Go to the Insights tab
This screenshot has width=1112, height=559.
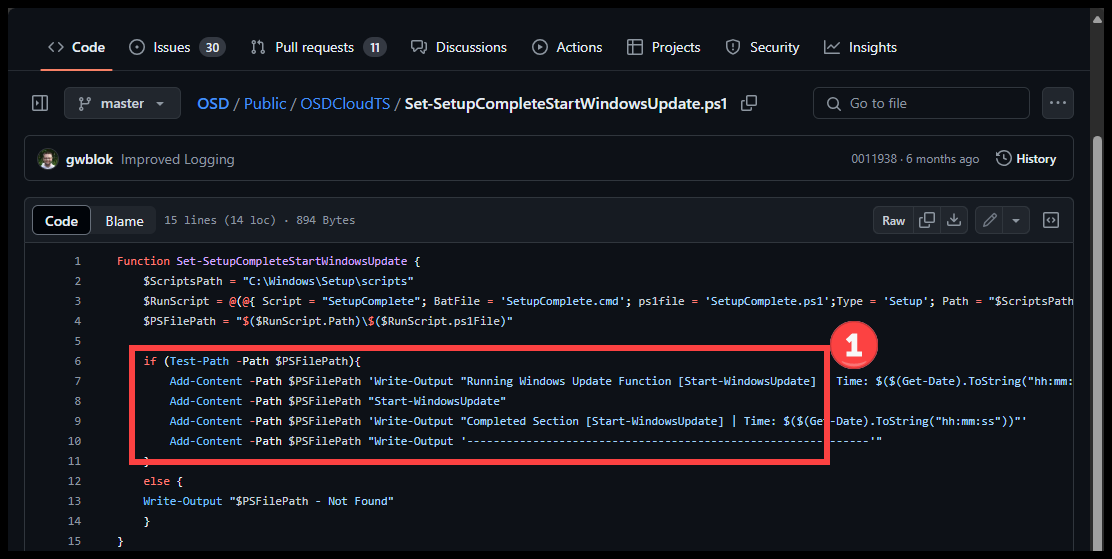tap(860, 47)
